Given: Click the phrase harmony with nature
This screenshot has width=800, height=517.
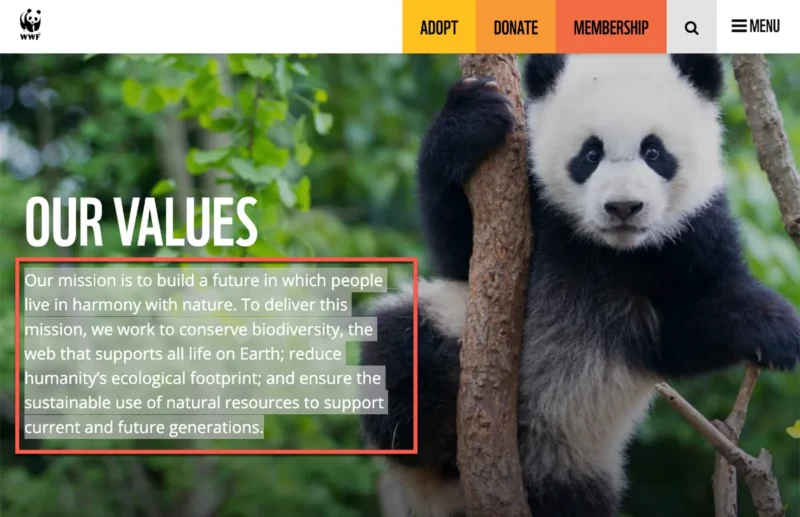Looking at the screenshot, I should [x=155, y=305].
